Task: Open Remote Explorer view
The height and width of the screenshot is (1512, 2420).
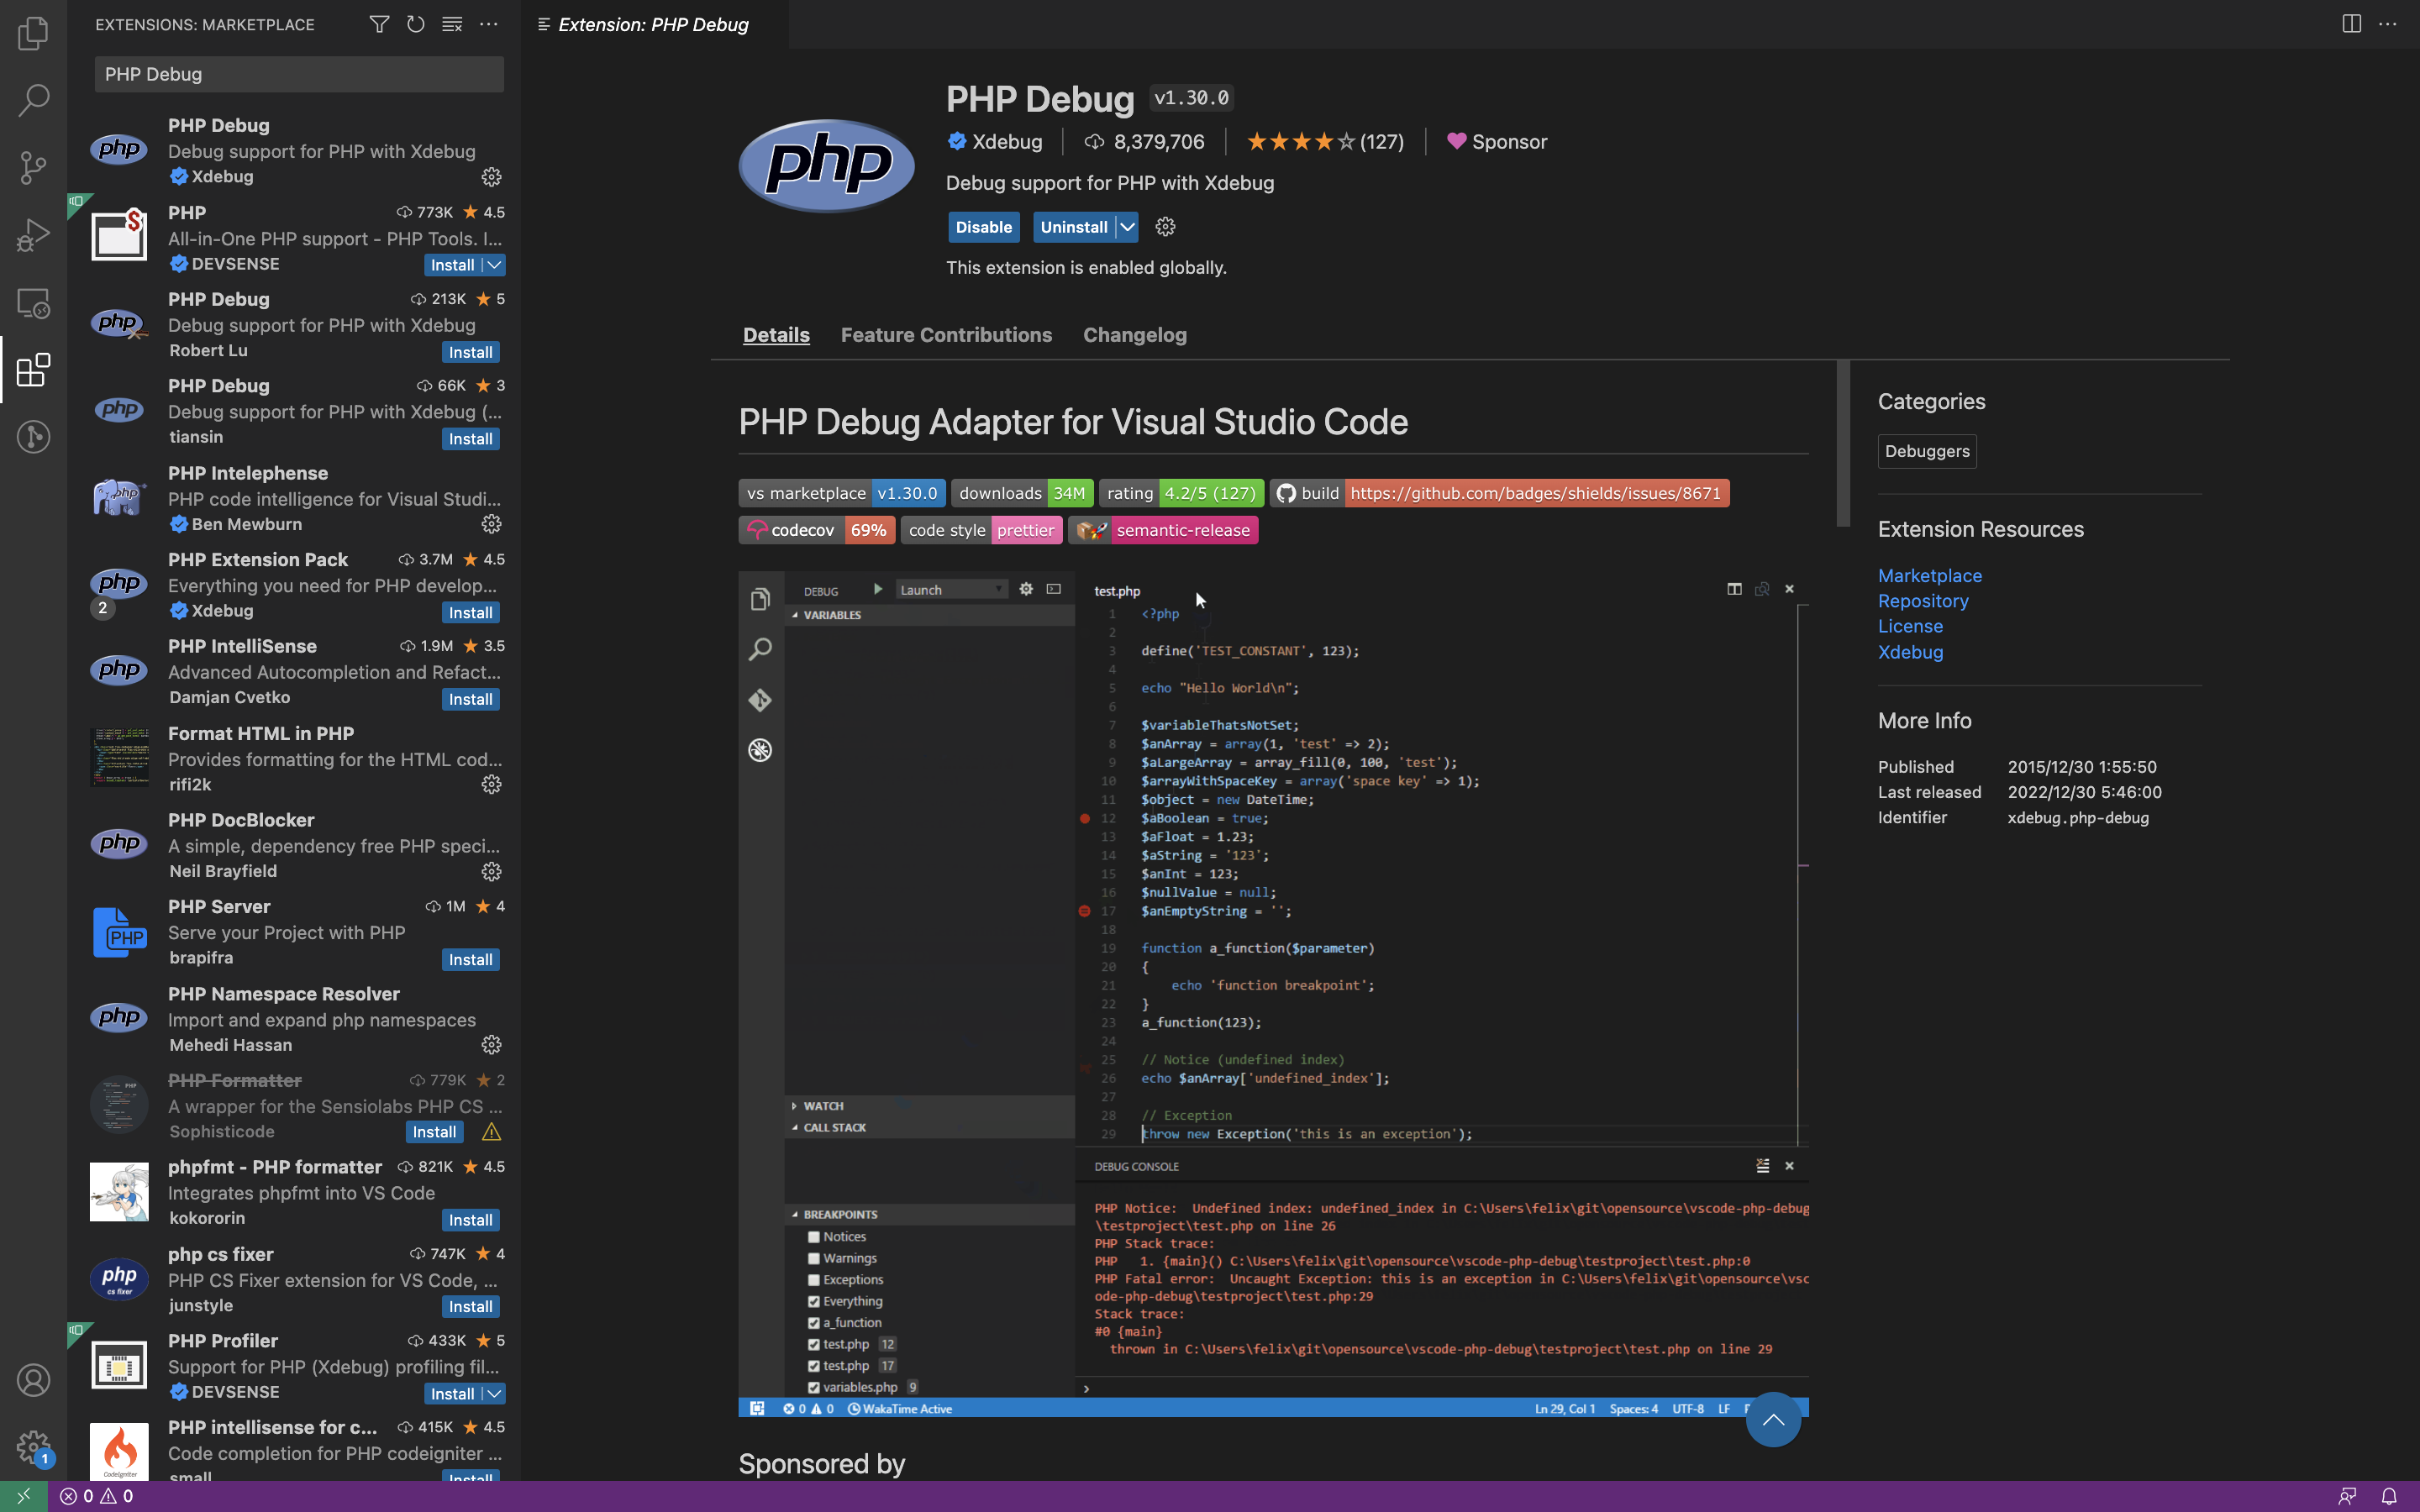Action: tap(33, 303)
